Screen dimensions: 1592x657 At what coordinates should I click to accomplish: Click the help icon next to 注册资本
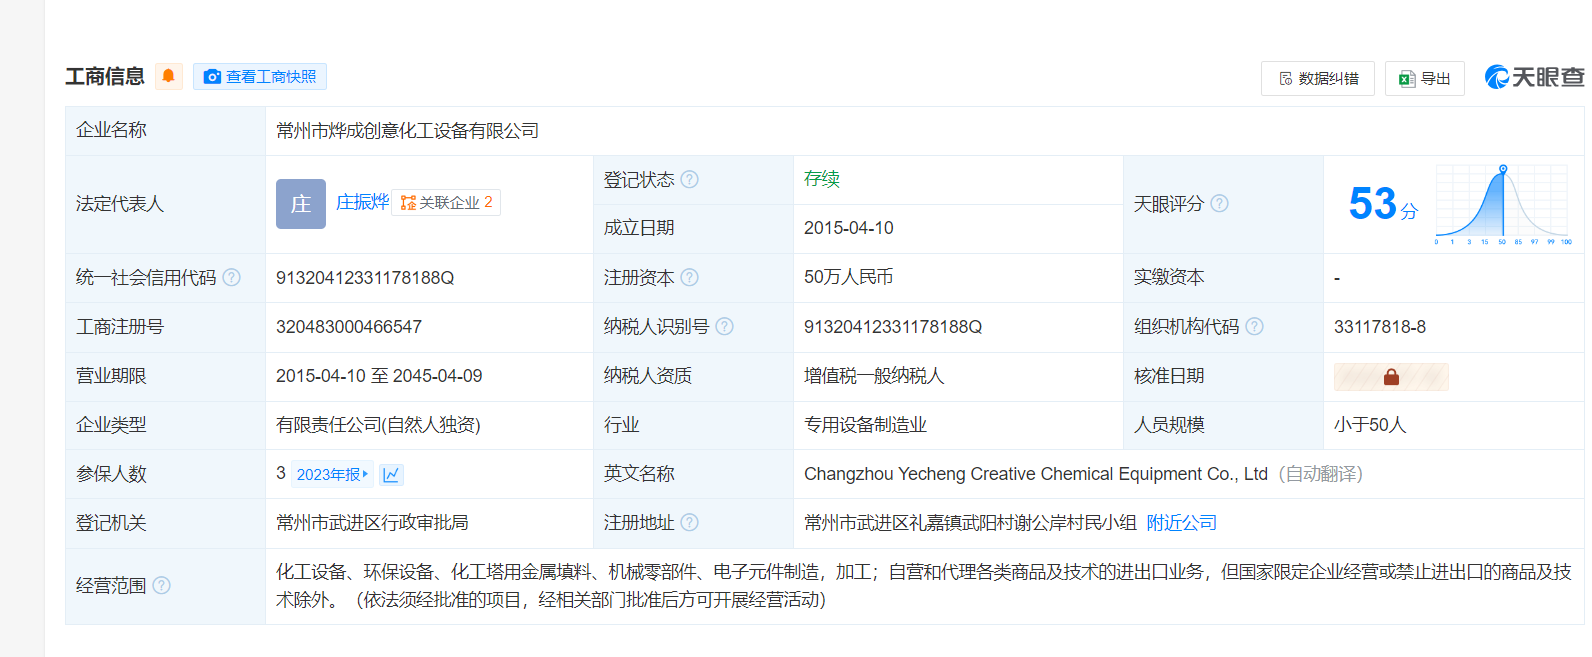[x=690, y=277]
